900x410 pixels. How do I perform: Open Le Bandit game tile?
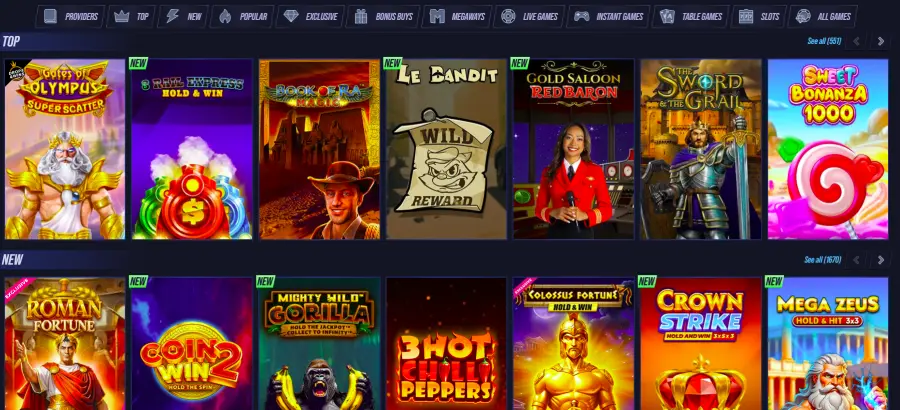(446, 149)
